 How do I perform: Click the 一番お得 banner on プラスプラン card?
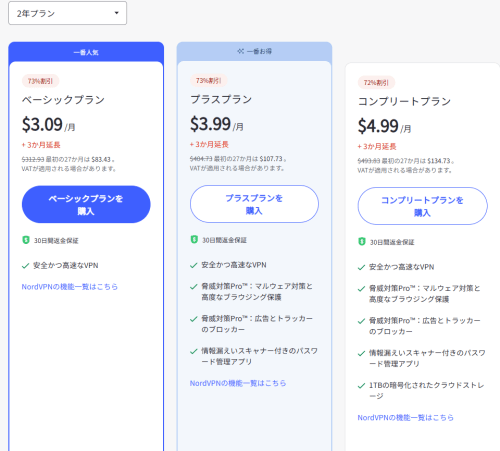[254, 51]
